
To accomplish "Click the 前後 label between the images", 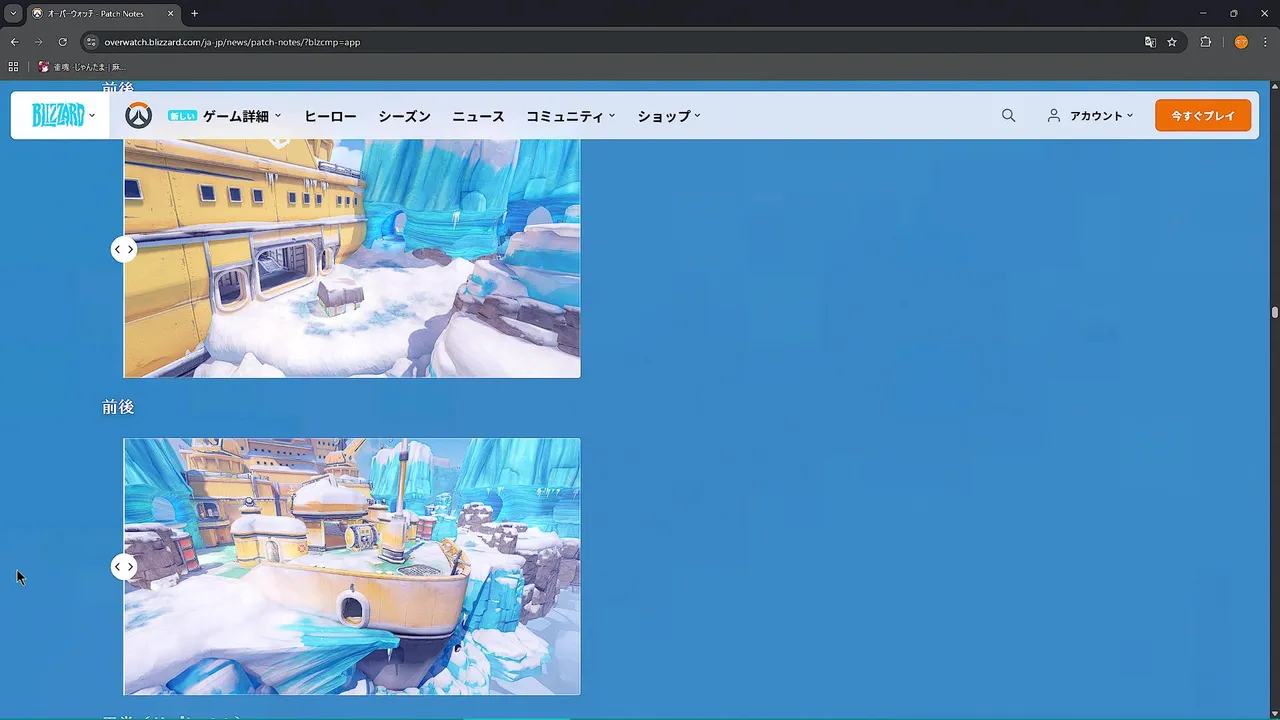I will 118,407.
